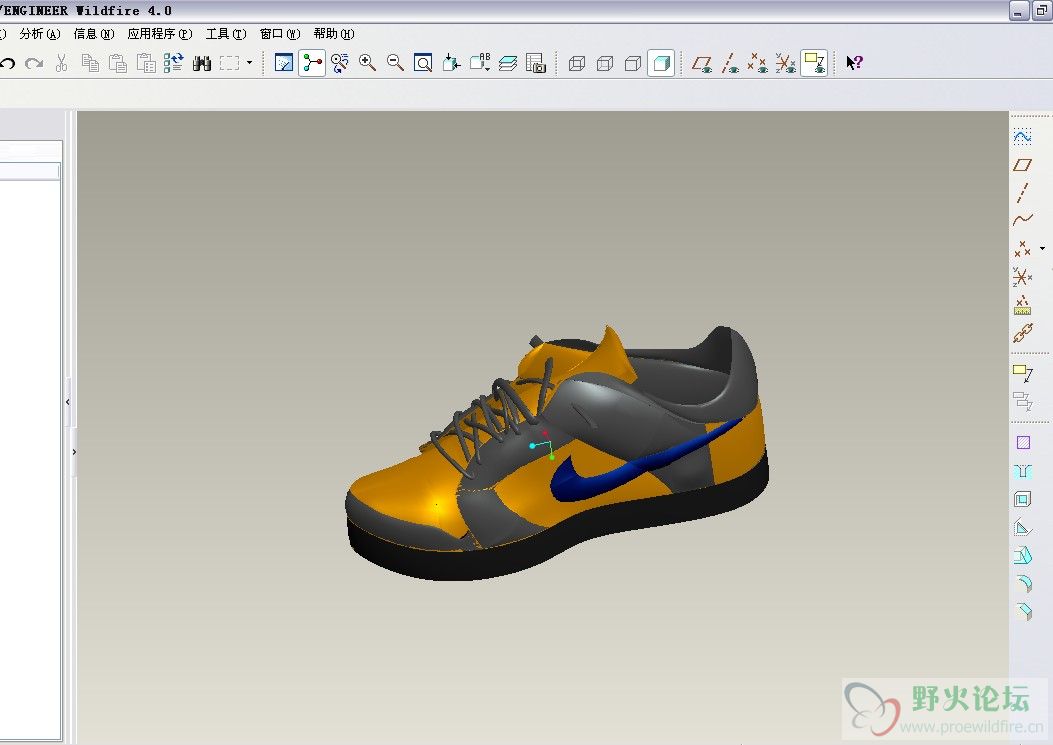
Task: Collapse the left navigator panel with the left arrow
Action: (68, 402)
